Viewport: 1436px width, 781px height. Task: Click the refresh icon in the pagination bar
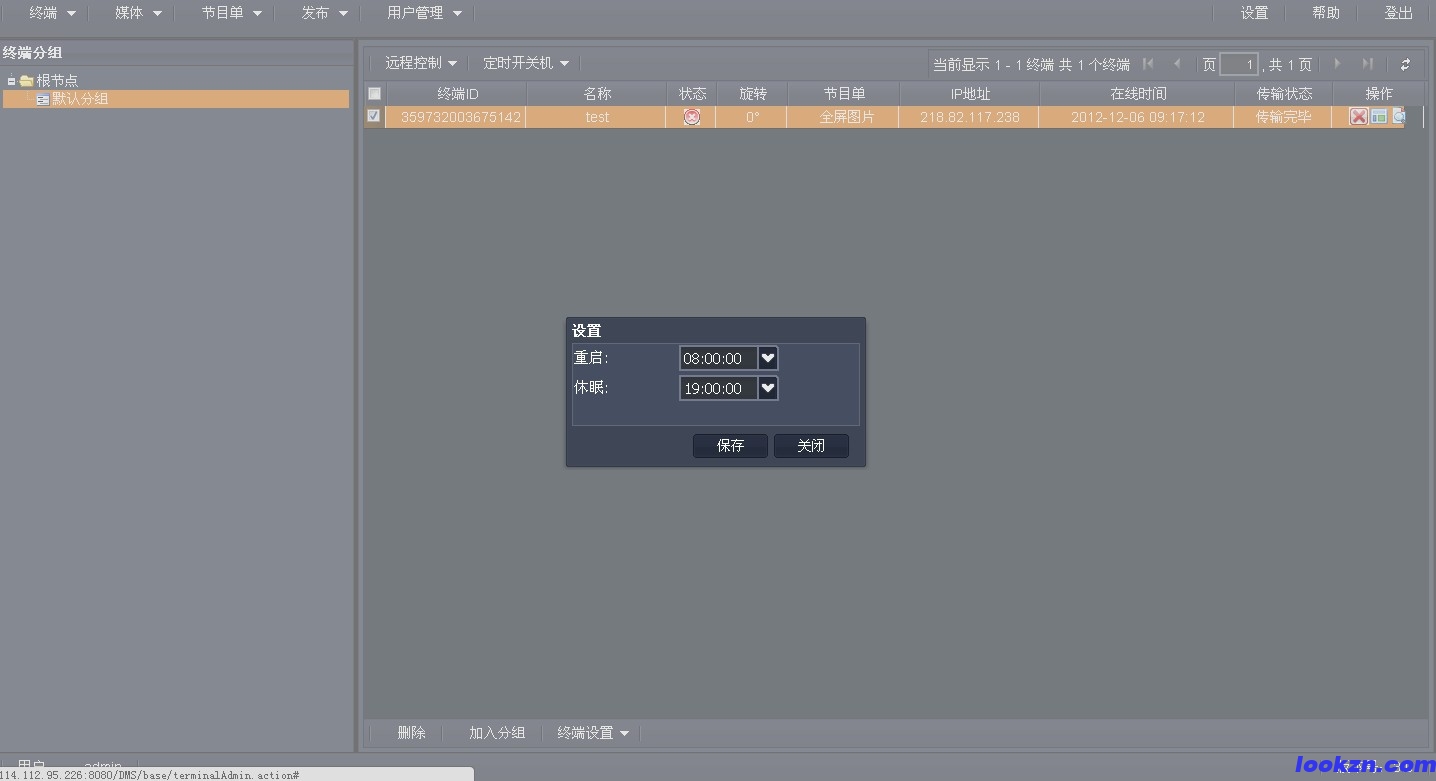click(1404, 63)
